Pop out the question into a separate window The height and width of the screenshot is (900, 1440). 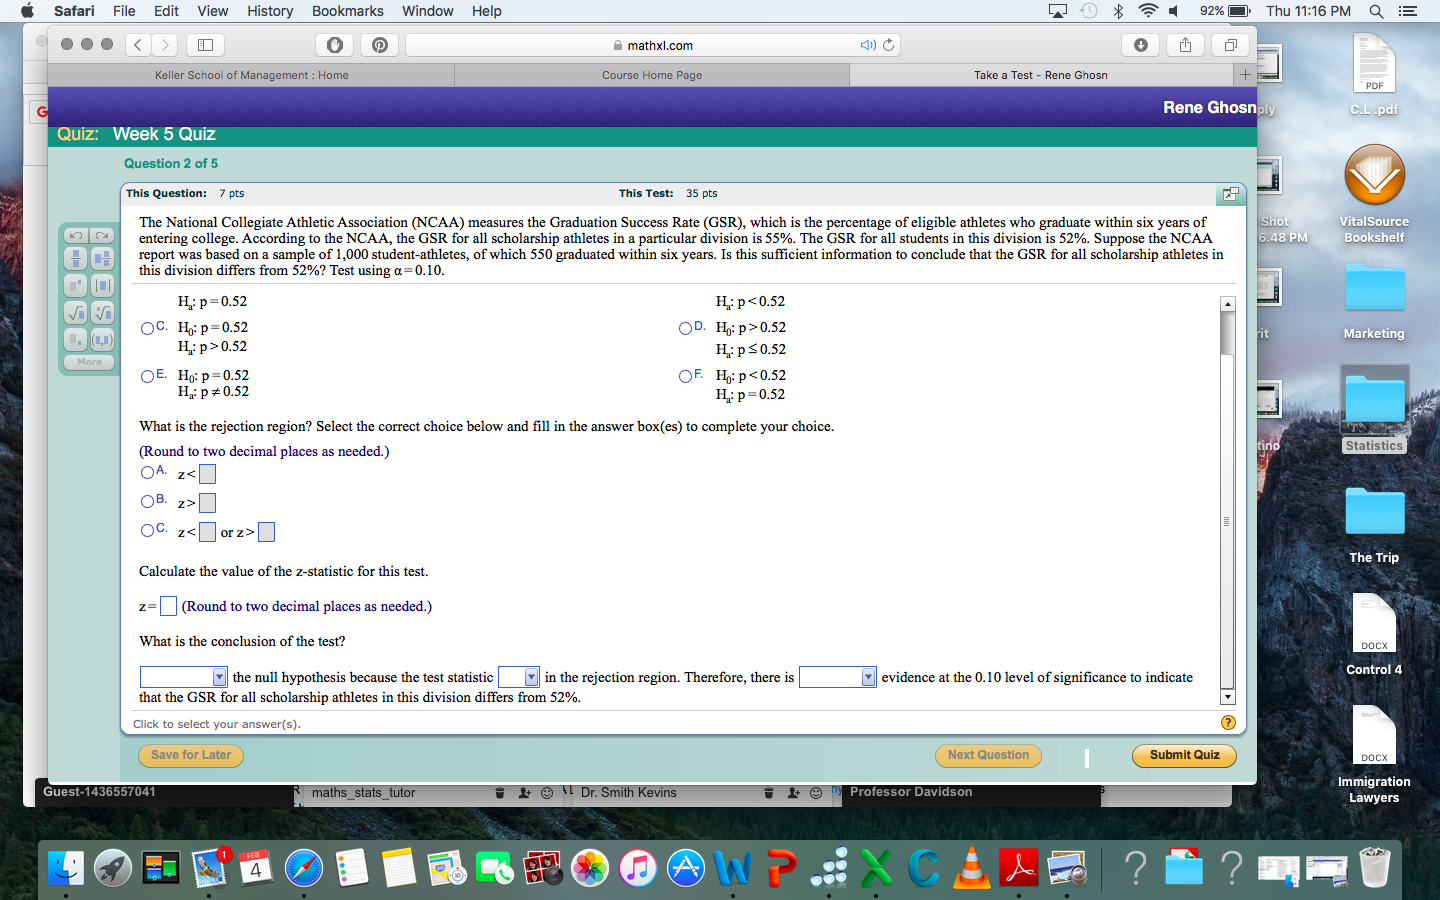coord(1229,194)
